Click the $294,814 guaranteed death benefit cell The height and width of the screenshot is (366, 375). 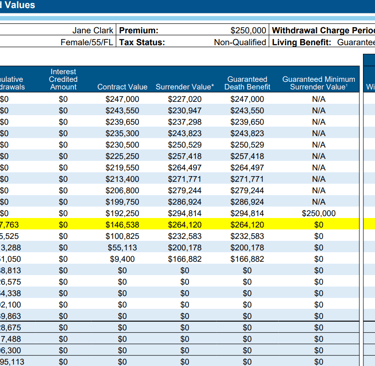tap(247, 213)
